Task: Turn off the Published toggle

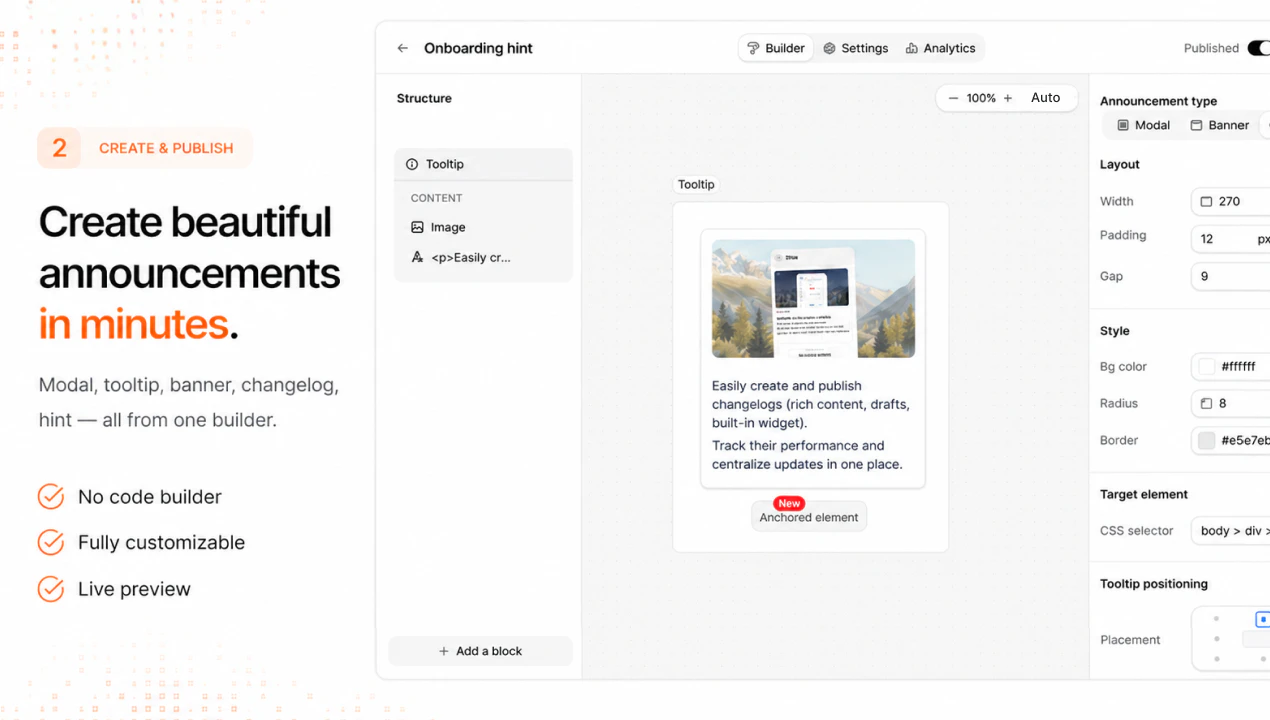Action: pos(1258,47)
